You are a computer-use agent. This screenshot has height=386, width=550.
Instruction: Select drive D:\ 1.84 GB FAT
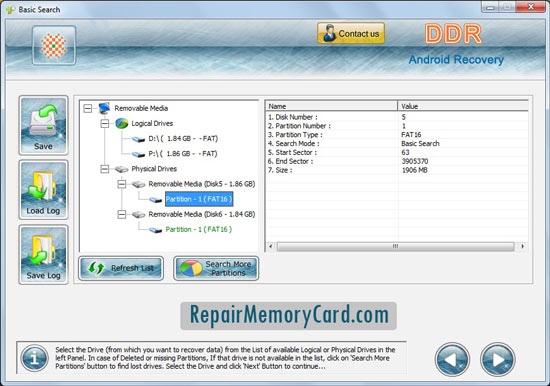[183, 139]
